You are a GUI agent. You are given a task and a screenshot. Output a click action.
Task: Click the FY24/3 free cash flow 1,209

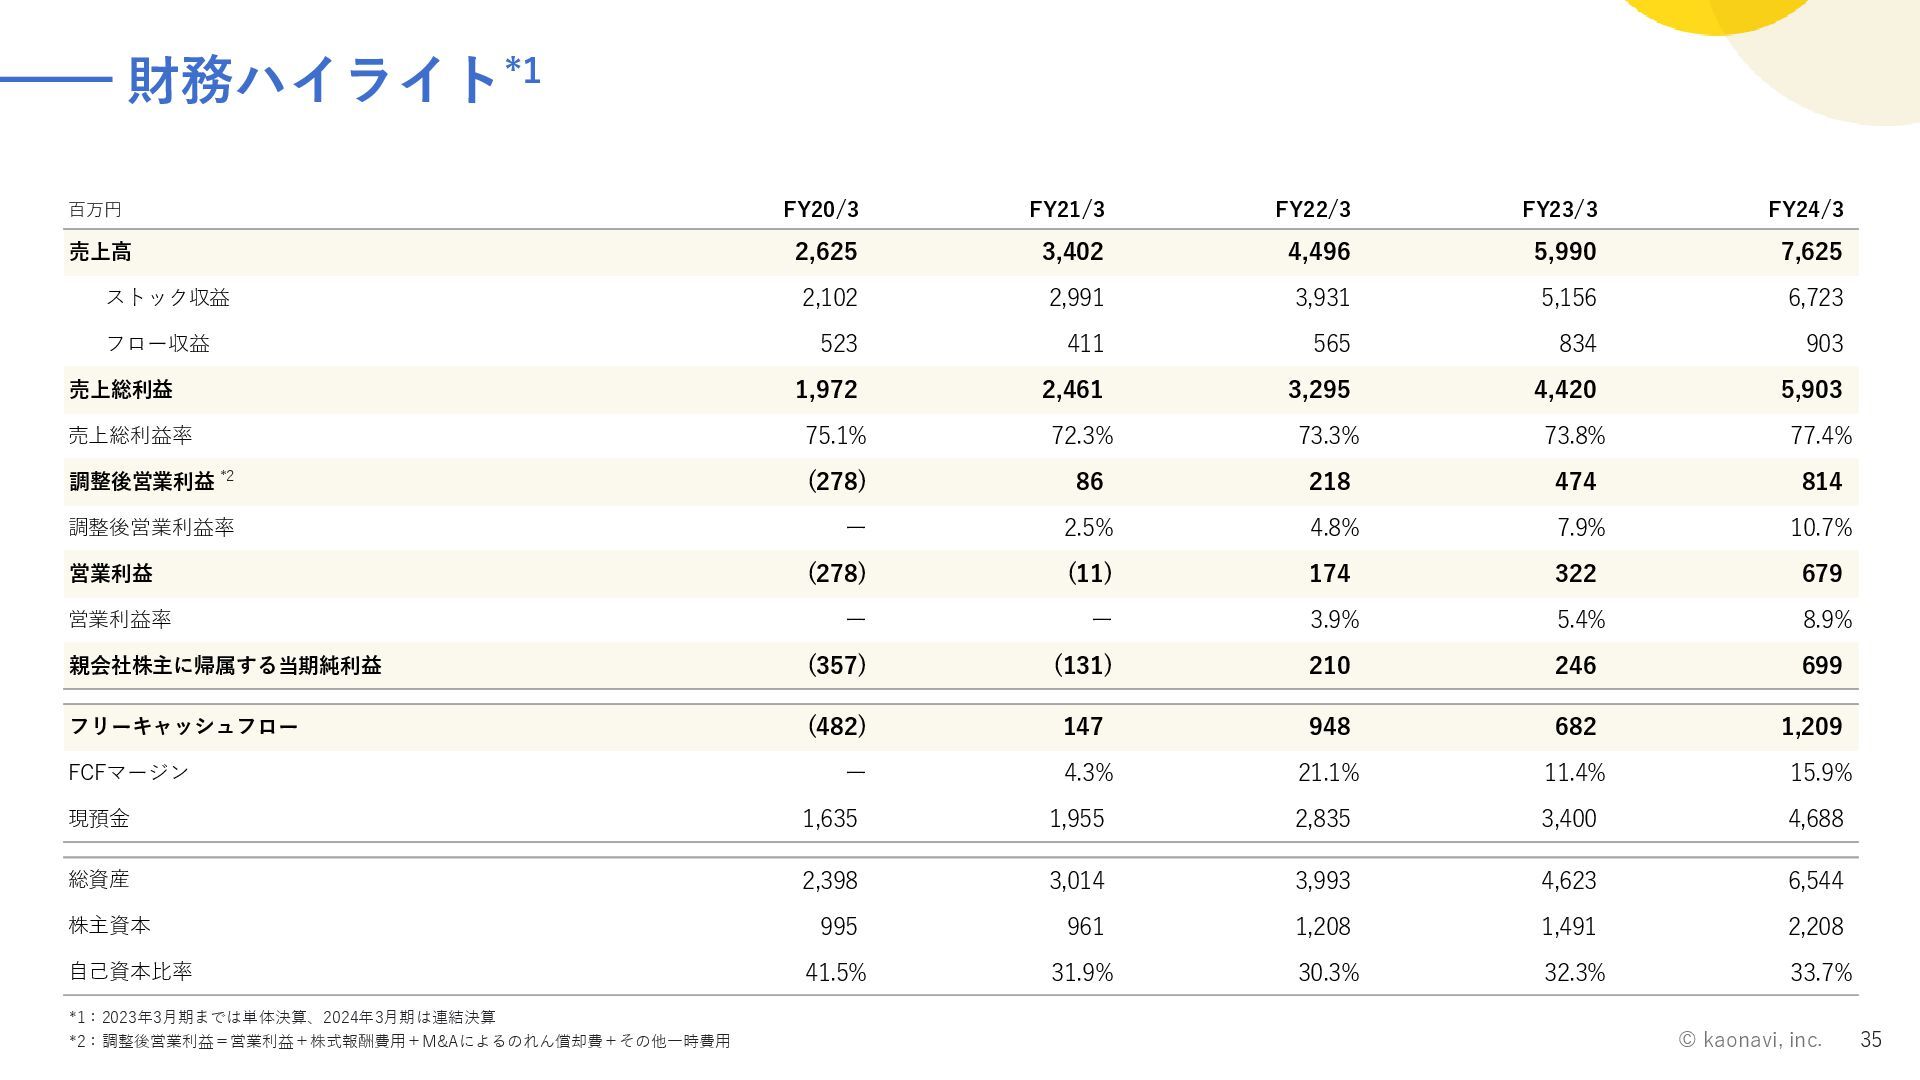pyautogui.click(x=1811, y=727)
